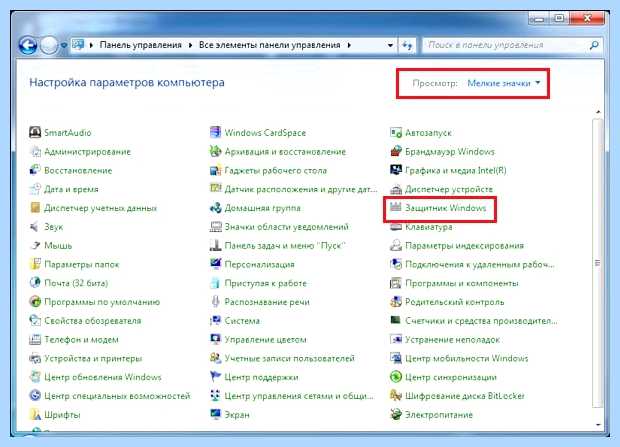Open Приступая к работе link
620x447 pixels.
click(x=265, y=283)
